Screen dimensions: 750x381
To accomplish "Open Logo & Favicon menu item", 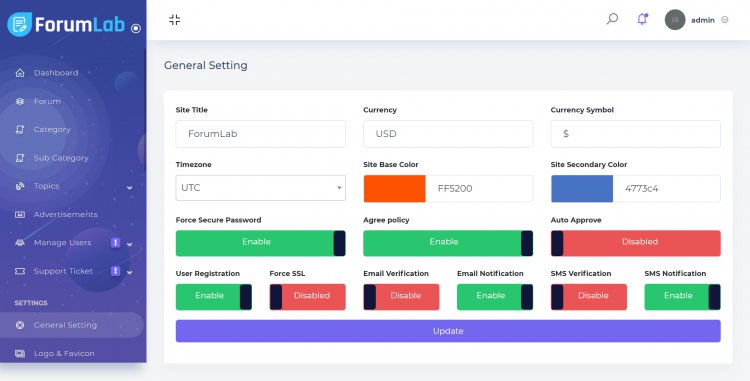I will click(x=72, y=353).
